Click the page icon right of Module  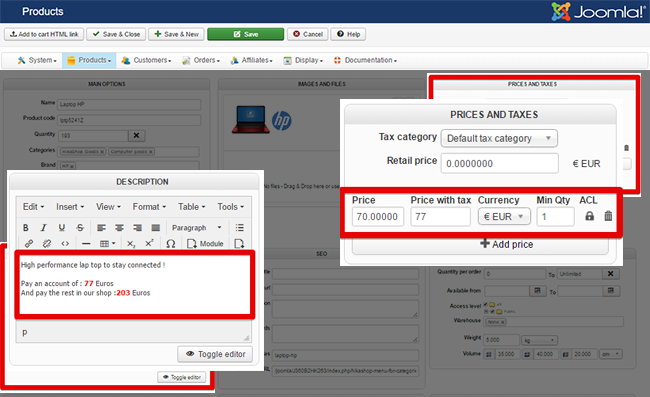(x=239, y=243)
